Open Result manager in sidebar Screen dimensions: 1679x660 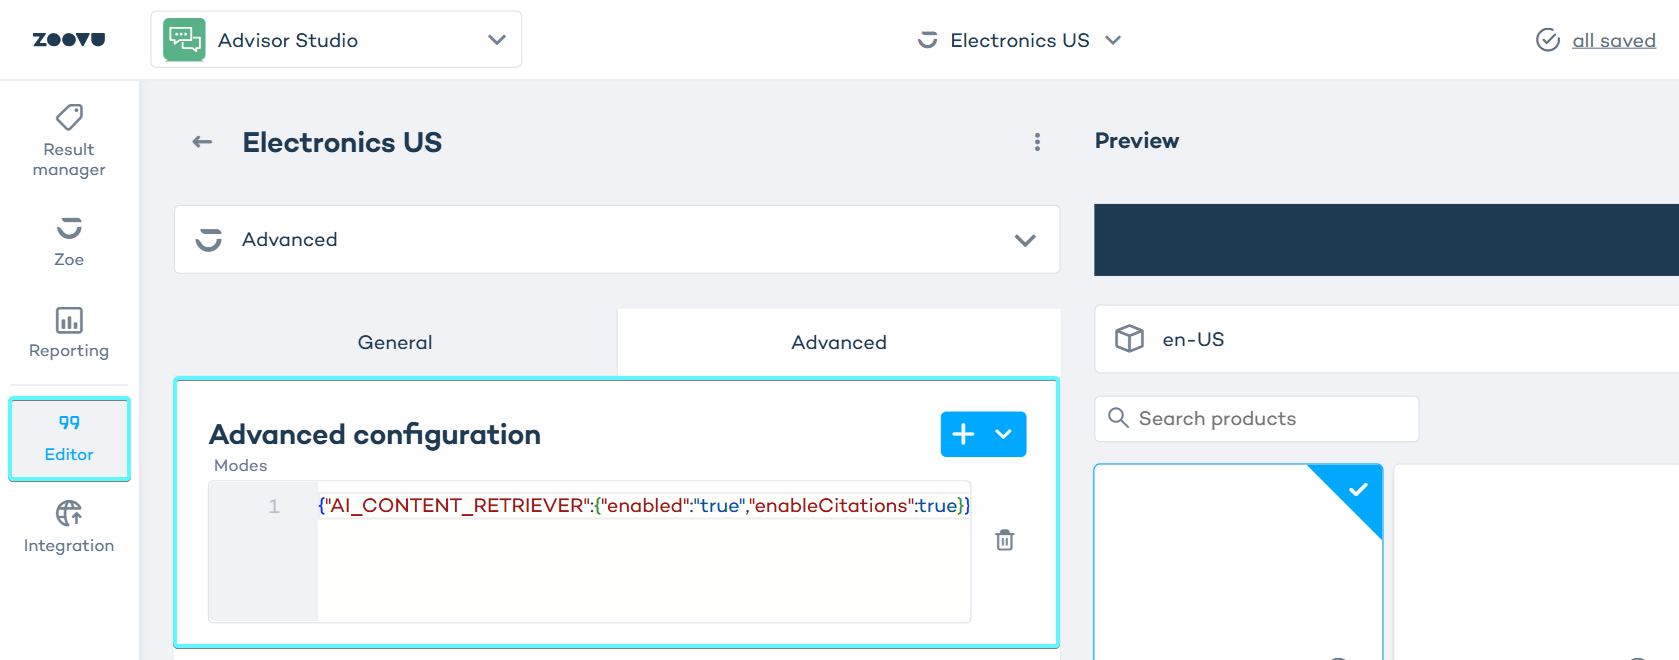(69, 141)
